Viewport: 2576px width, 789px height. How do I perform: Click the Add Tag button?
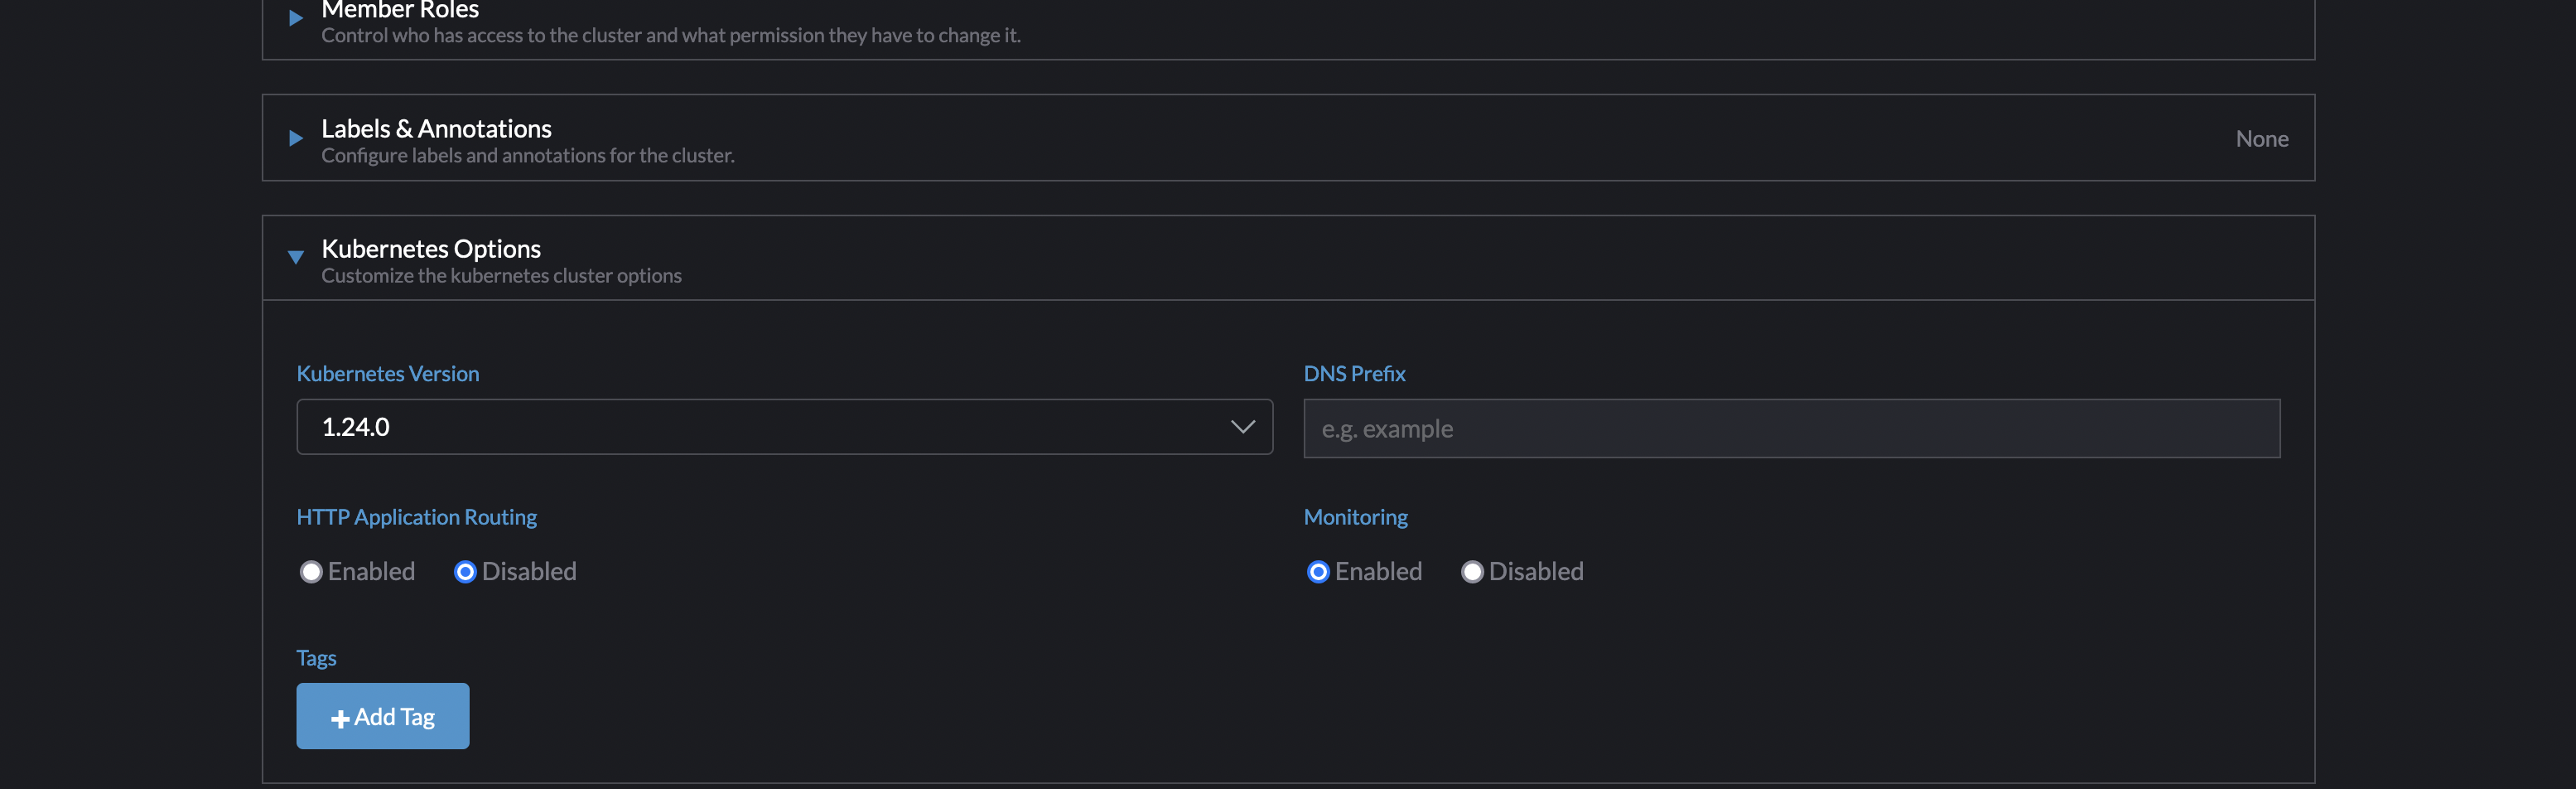382,716
